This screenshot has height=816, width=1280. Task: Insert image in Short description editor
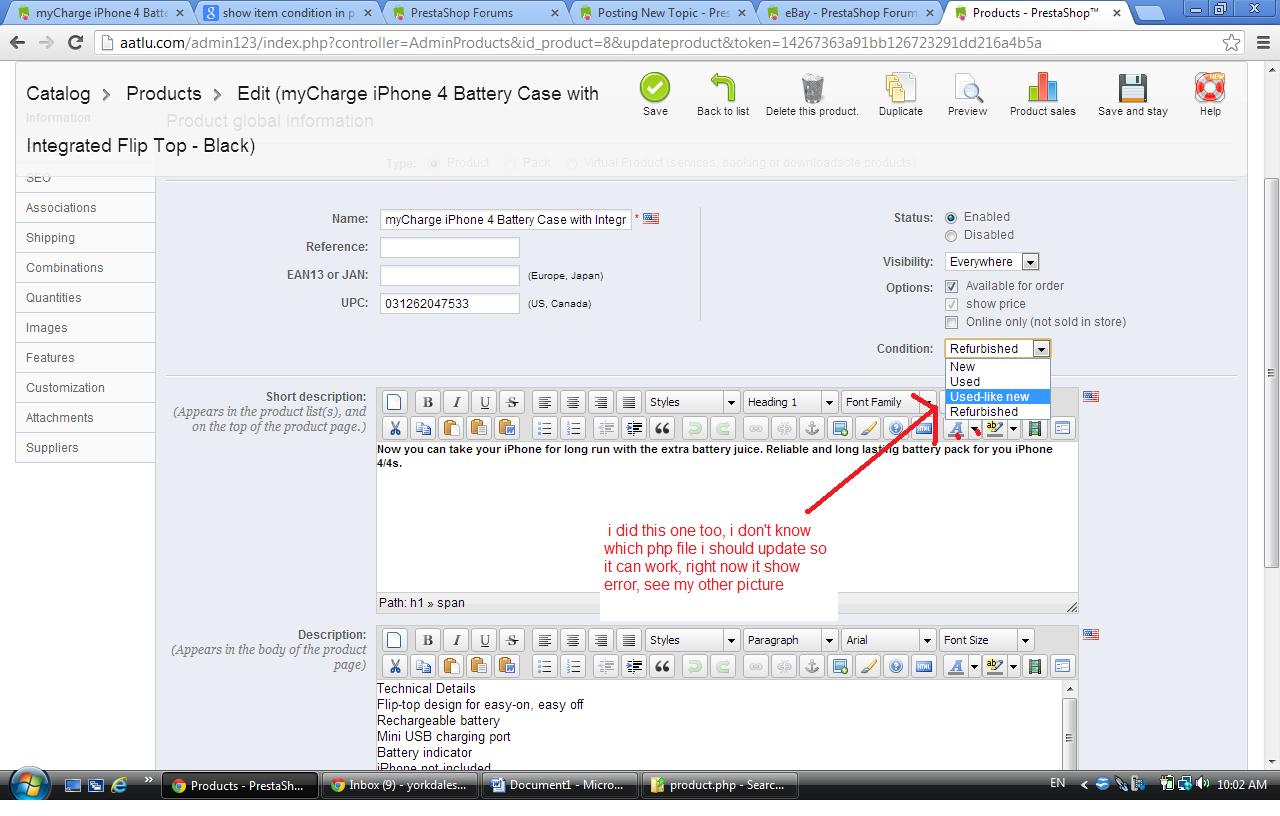coord(840,428)
